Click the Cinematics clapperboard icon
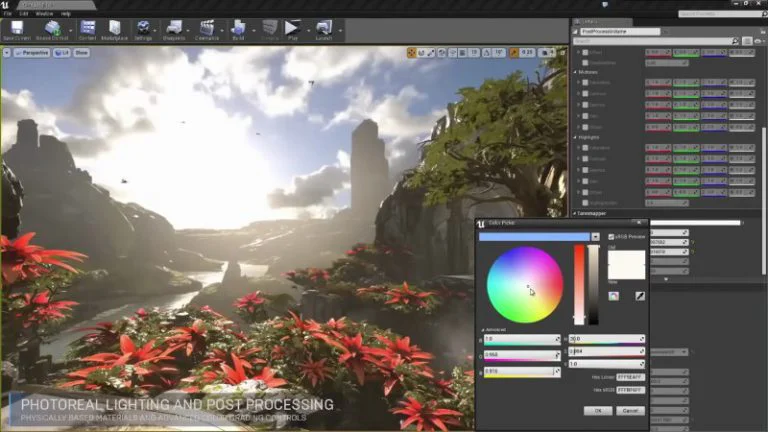768x432 pixels. [207, 29]
